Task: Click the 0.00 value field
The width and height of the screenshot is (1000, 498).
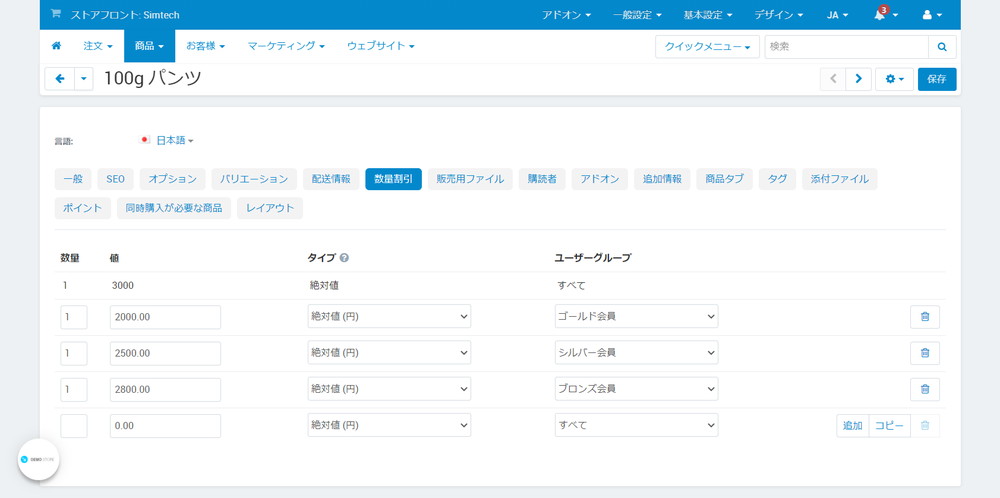Action: [165, 426]
